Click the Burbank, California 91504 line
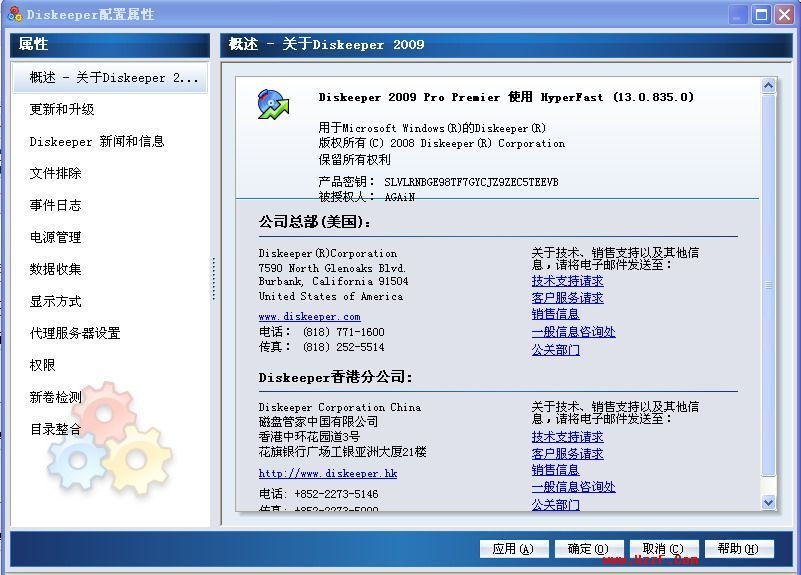This screenshot has height=575, width=801. (333, 281)
